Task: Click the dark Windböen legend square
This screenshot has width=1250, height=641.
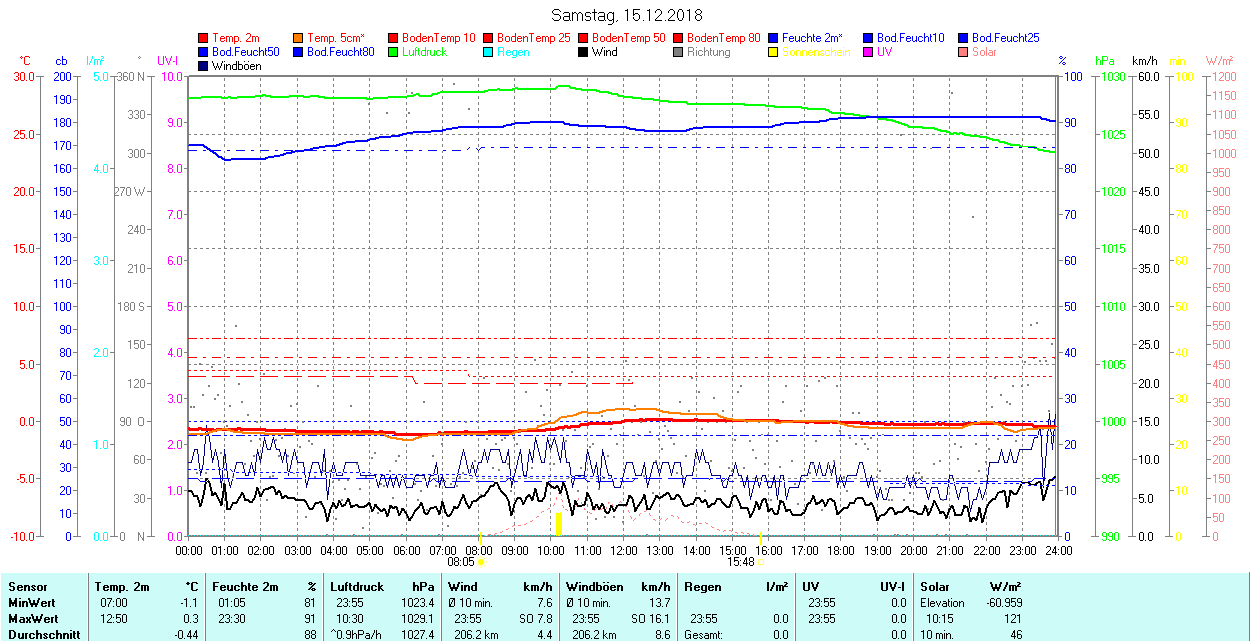Action: [x=204, y=66]
